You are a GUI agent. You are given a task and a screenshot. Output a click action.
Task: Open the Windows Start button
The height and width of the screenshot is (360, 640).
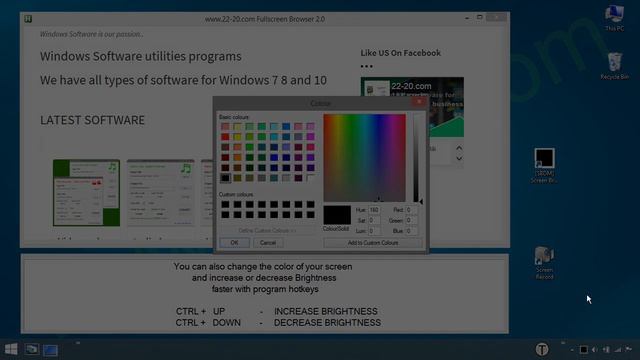click(x=11, y=349)
